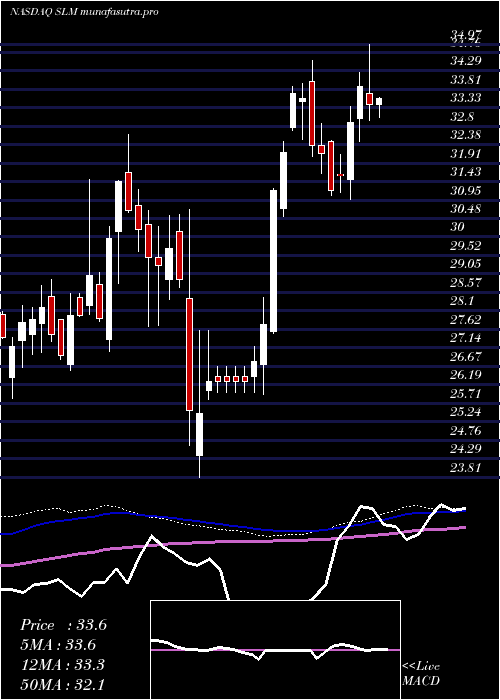Click the 5MA : 33.6 readout
Screen dimensions: 500x700
click(x=58, y=645)
